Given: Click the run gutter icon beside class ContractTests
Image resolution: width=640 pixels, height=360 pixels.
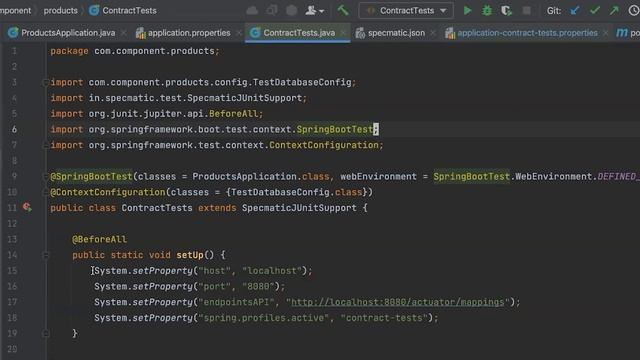Looking at the screenshot, I should point(27,207).
